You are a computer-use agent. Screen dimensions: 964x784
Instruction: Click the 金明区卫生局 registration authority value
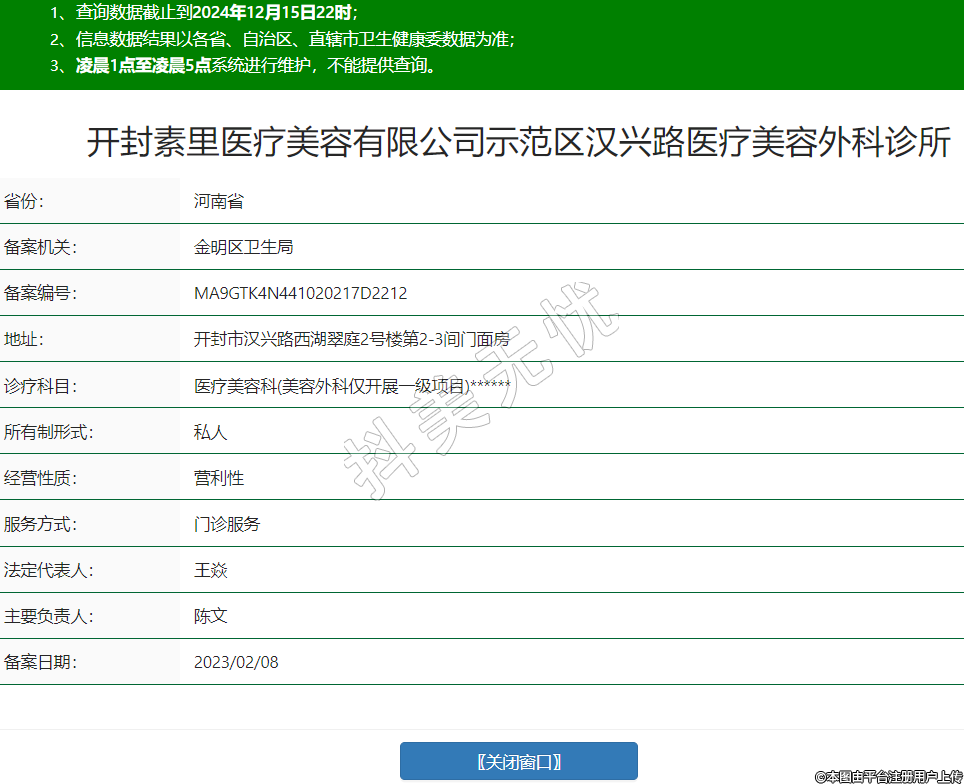[x=243, y=247]
